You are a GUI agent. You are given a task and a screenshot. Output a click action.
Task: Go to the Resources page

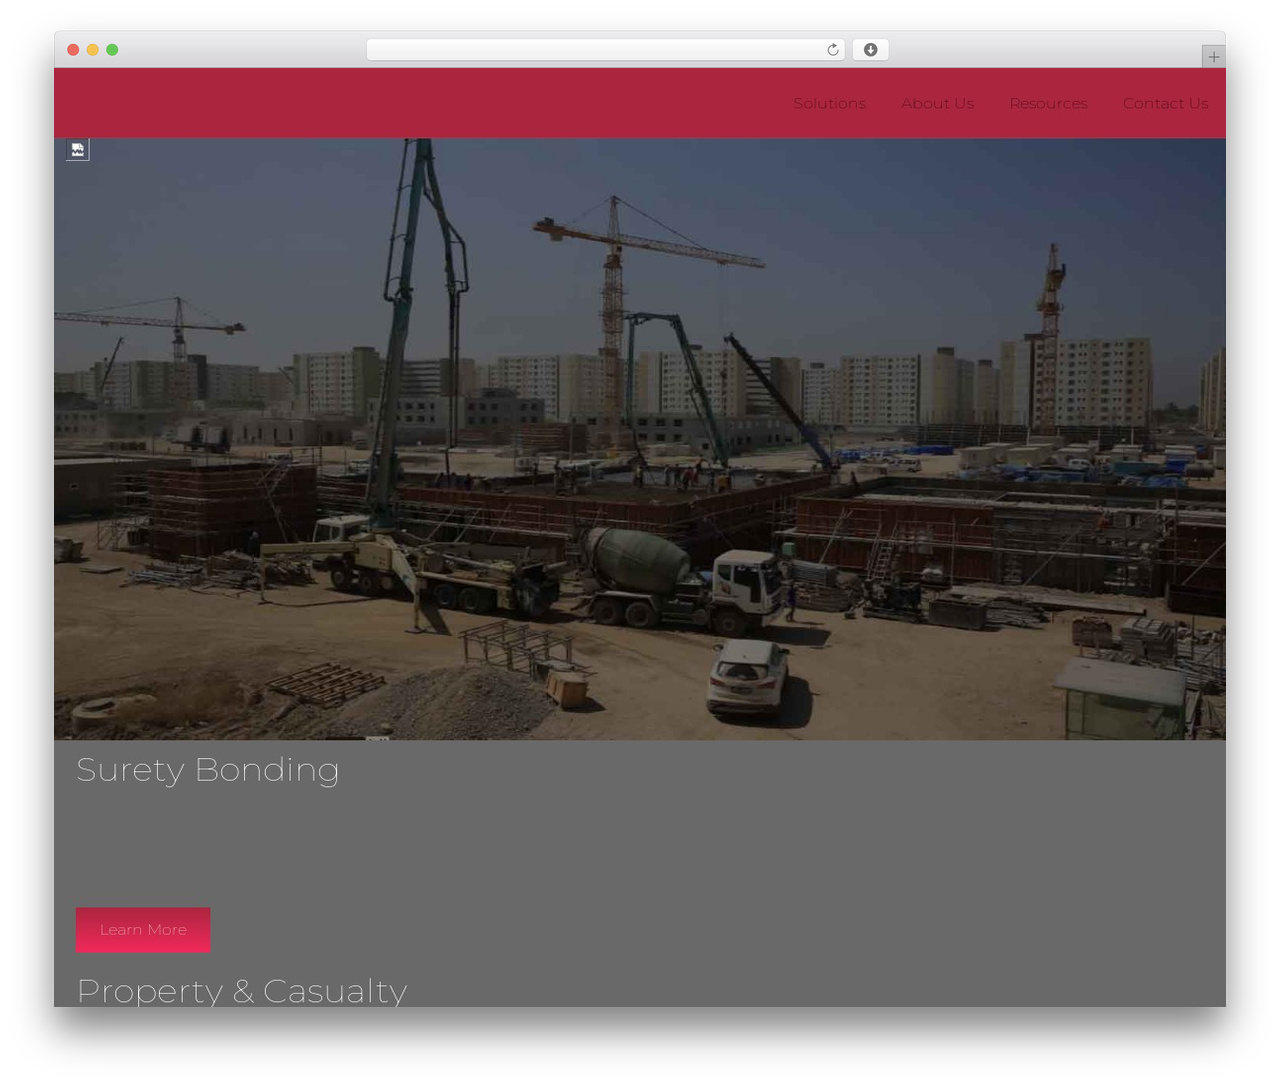(1048, 103)
